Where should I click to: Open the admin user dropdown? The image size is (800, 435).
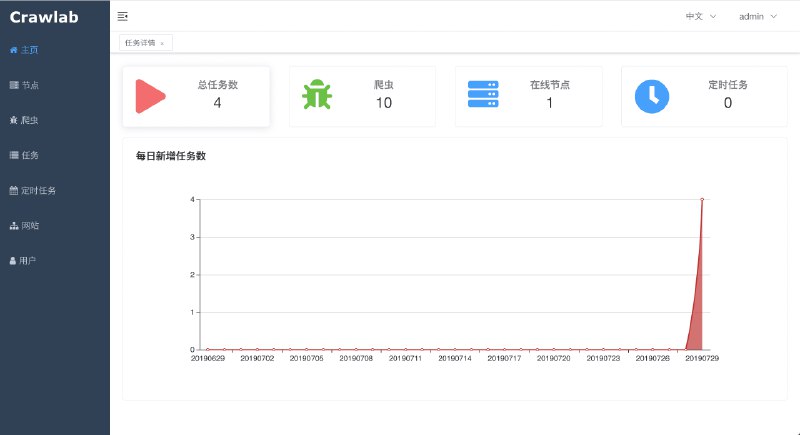click(x=757, y=16)
